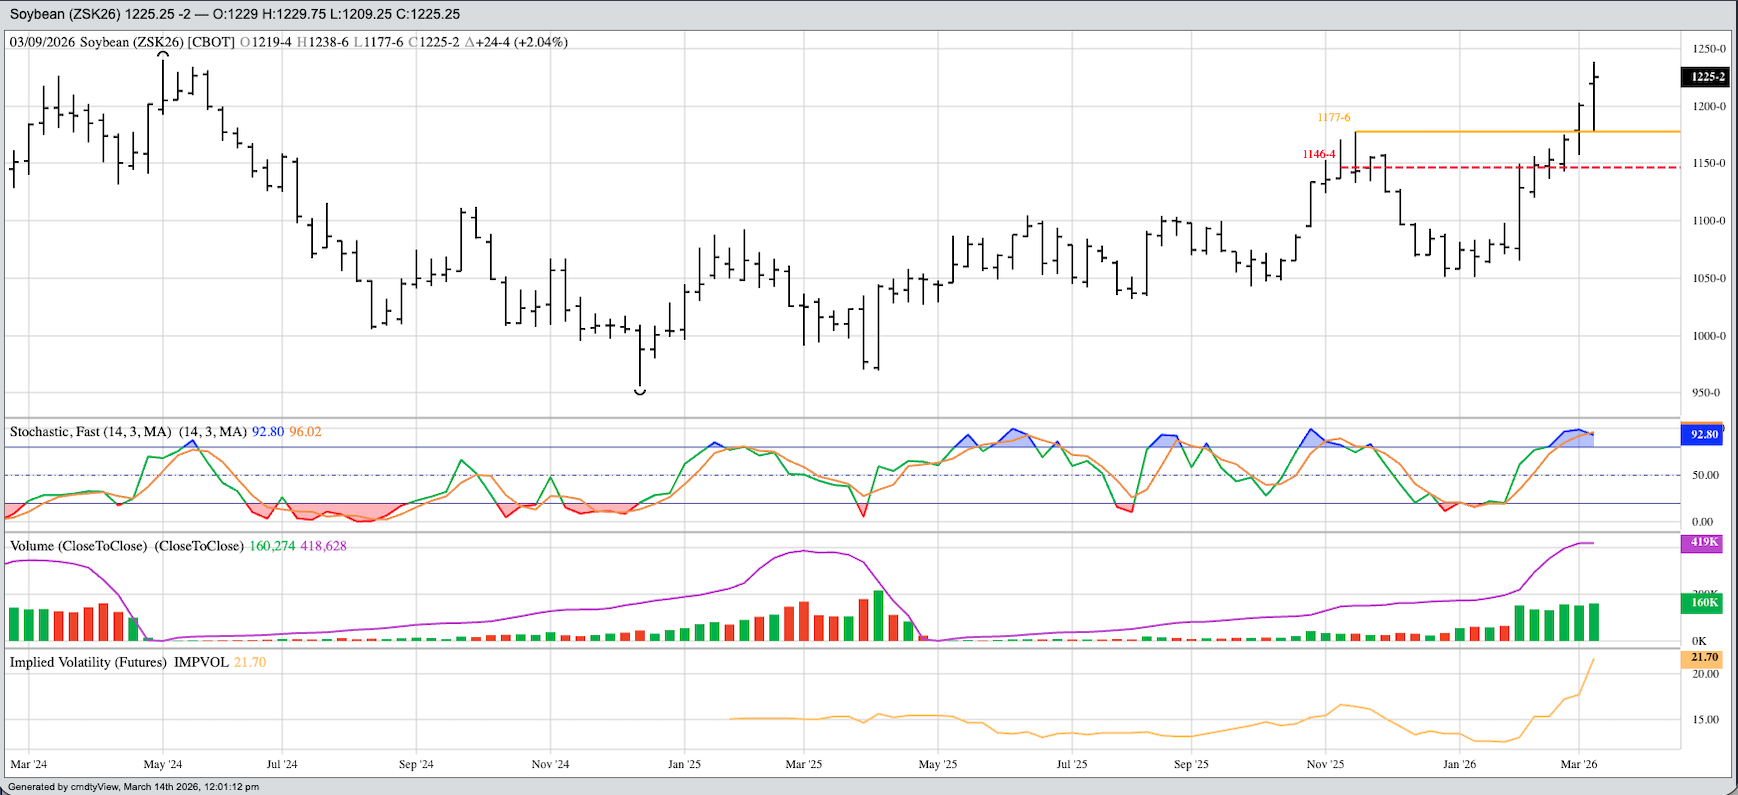Select the Mar '26 date on time axis
Image resolution: width=1738 pixels, height=795 pixels.
tap(1578, 764)
